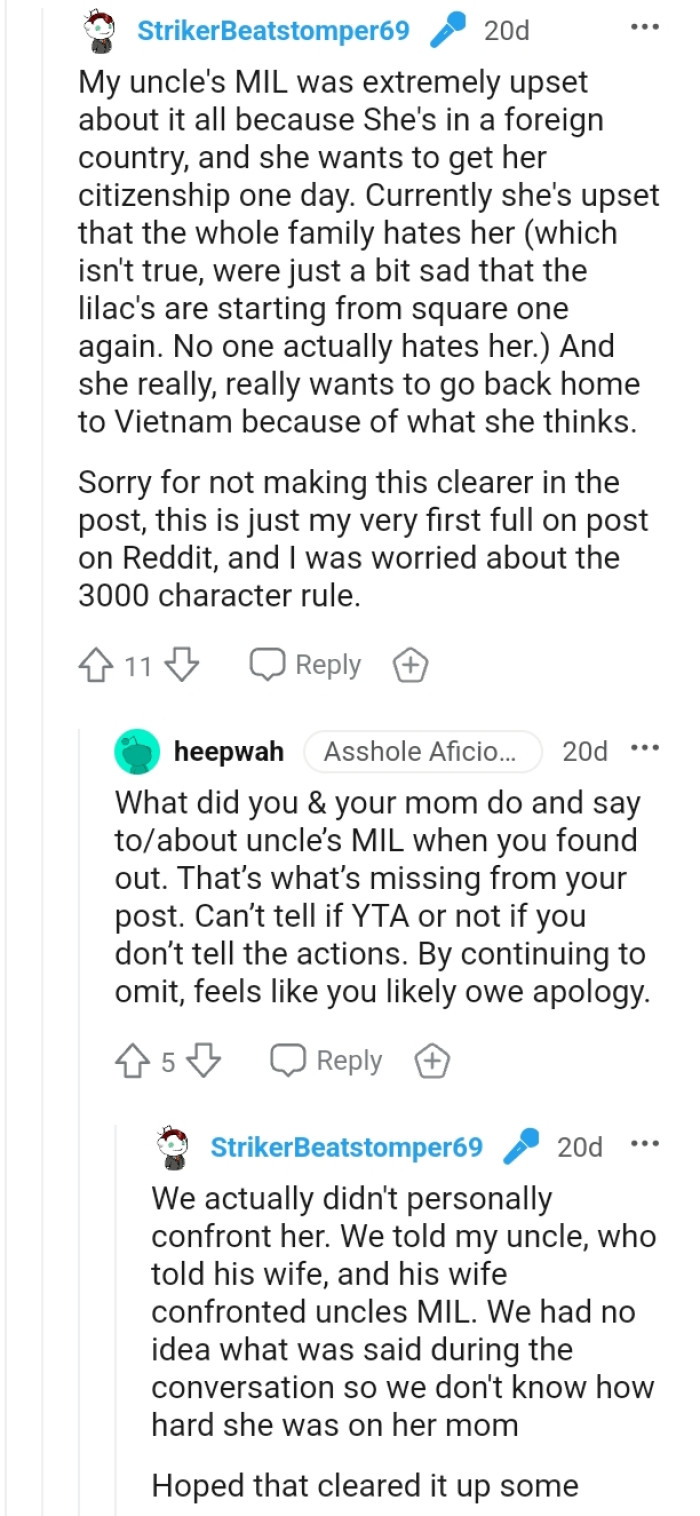The width and height of the screenshot is (700, 1516).
Task: Click award icon beside first Reply
Action: tap(410, 666)
